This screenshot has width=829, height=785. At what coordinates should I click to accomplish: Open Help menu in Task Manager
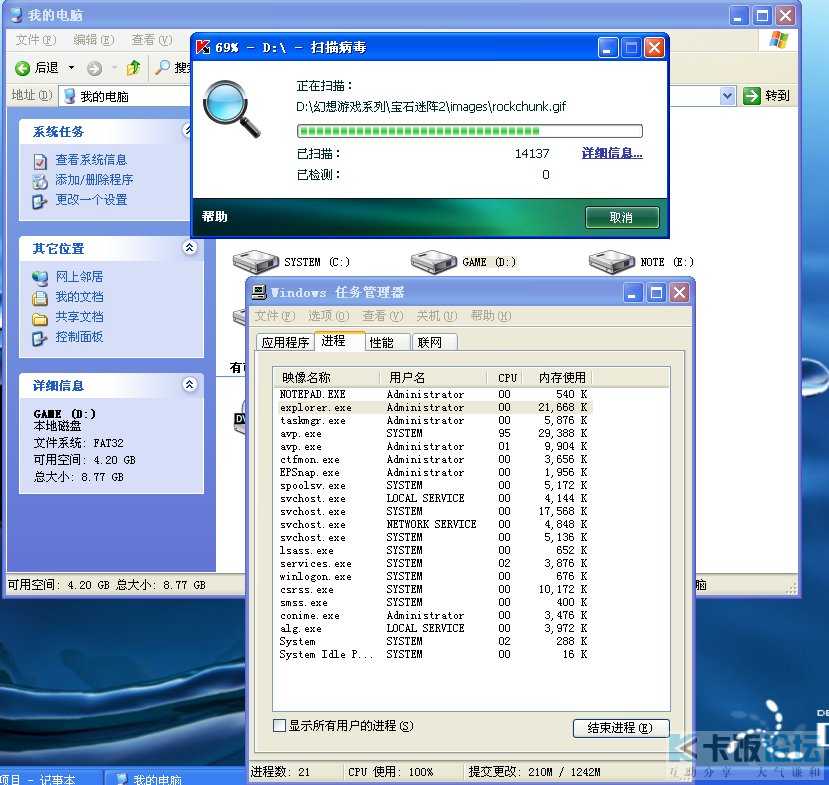pos(491,316)
